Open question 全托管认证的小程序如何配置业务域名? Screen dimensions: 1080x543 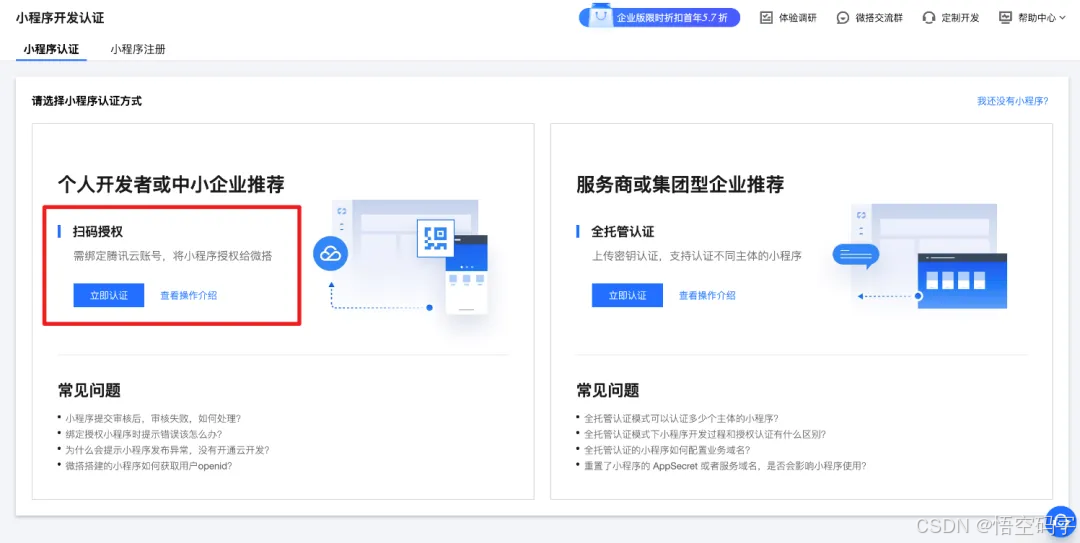[x=667, y=449]
